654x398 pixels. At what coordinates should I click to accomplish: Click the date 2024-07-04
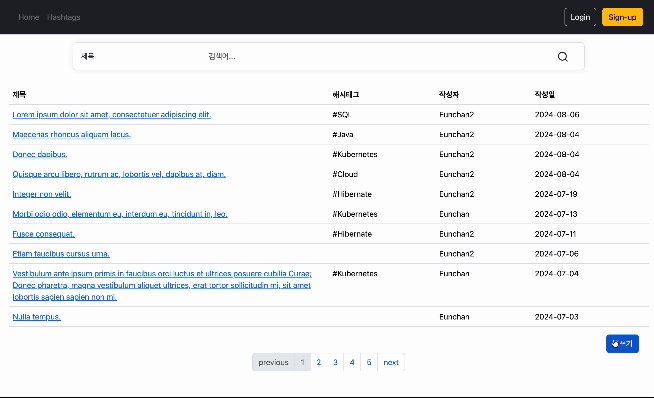(556, 274)
